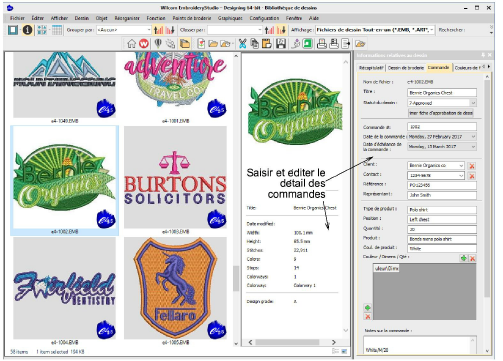Viewport: 503px width, 361px height.
Task: Pin the Informations relatives au dessin panel
Action: (x=483, y=55)
